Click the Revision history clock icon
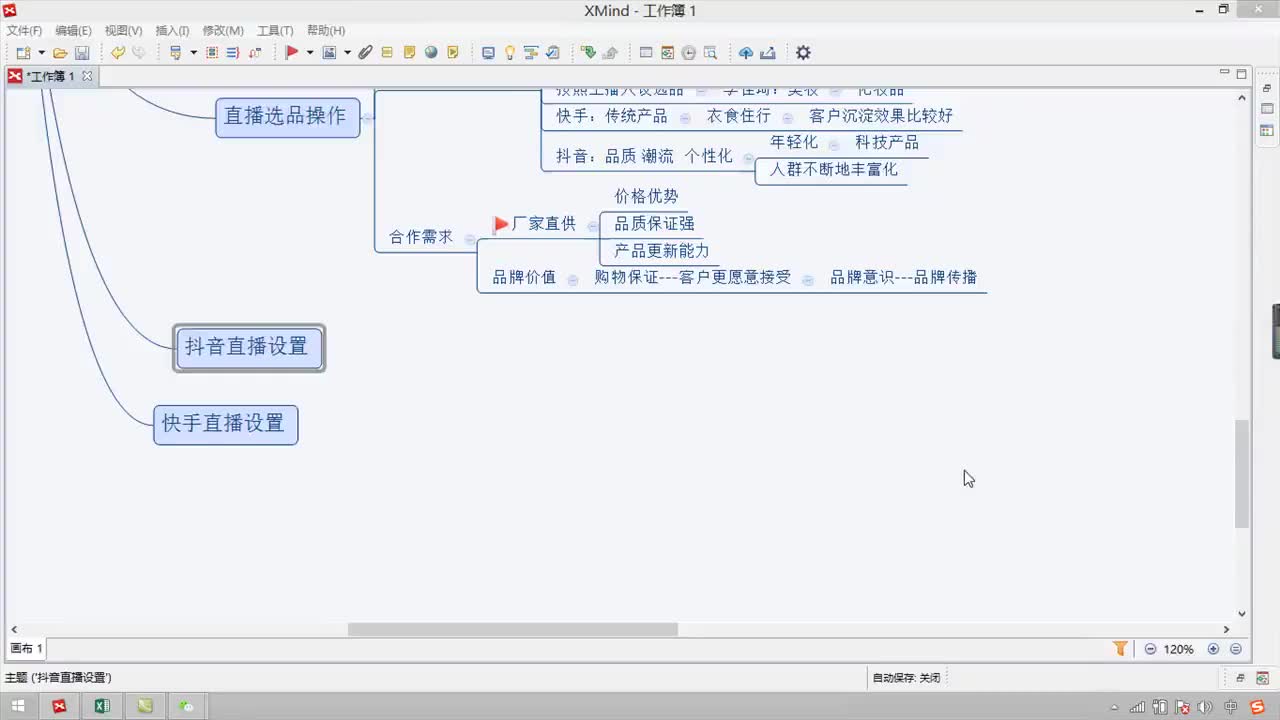Screen dimensions: 1280x720 pos(689,53)
